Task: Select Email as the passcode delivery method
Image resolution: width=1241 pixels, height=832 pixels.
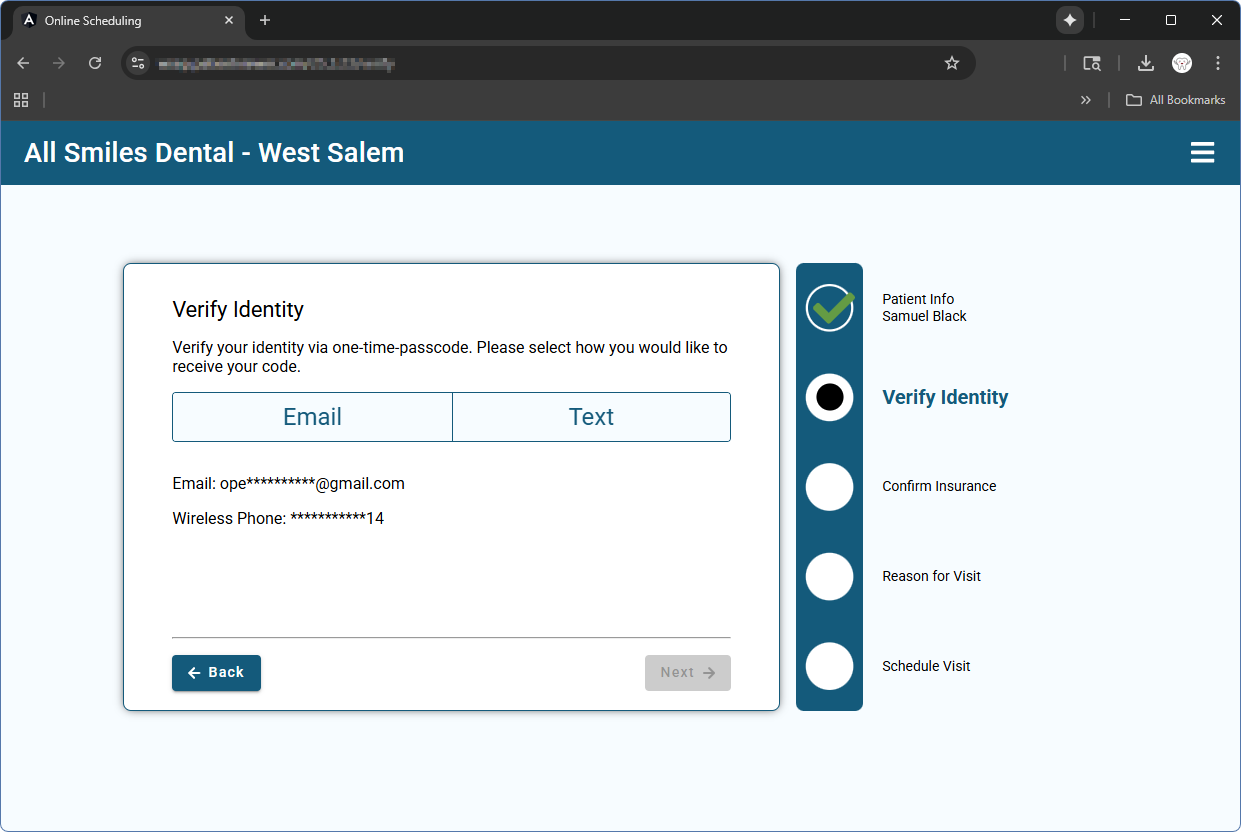Action: coord(312,417)
